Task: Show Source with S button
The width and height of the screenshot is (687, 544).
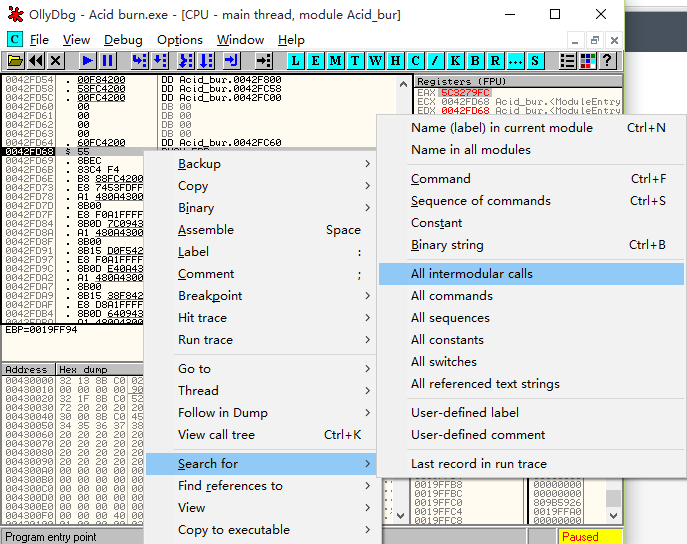Action: click(x=535, y=60)
